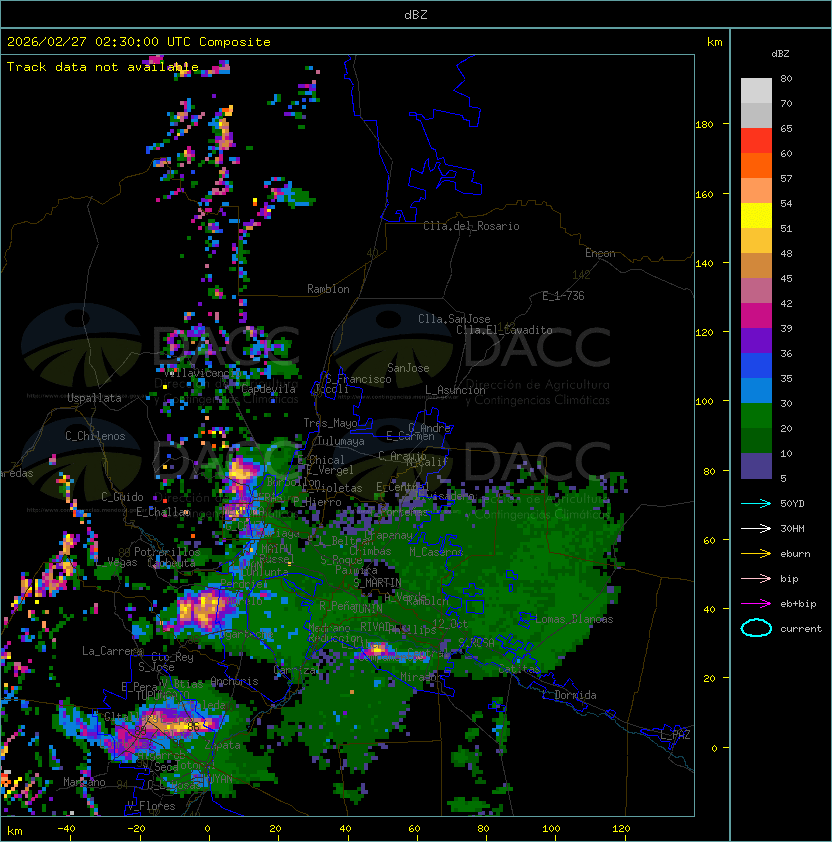This screenshot has width=832, height=842.
Task: Click the '2026/02/27 02:30:00 UTC Composite' timestamp
Action: (139, 42)
